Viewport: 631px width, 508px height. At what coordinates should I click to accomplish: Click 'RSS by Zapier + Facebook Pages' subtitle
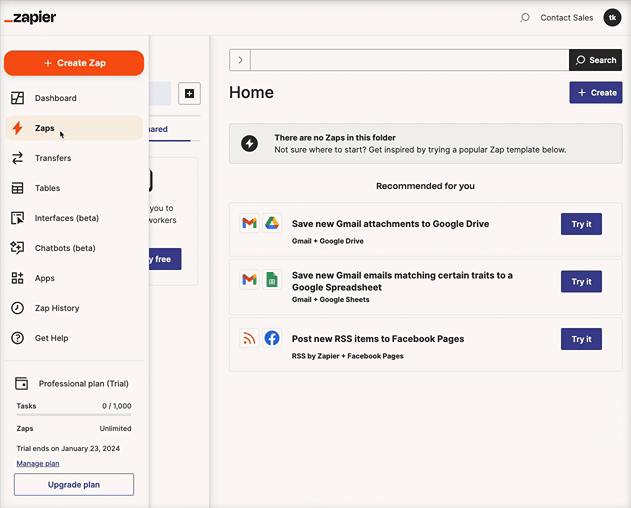pyautogui.click(x=348, y=356)
